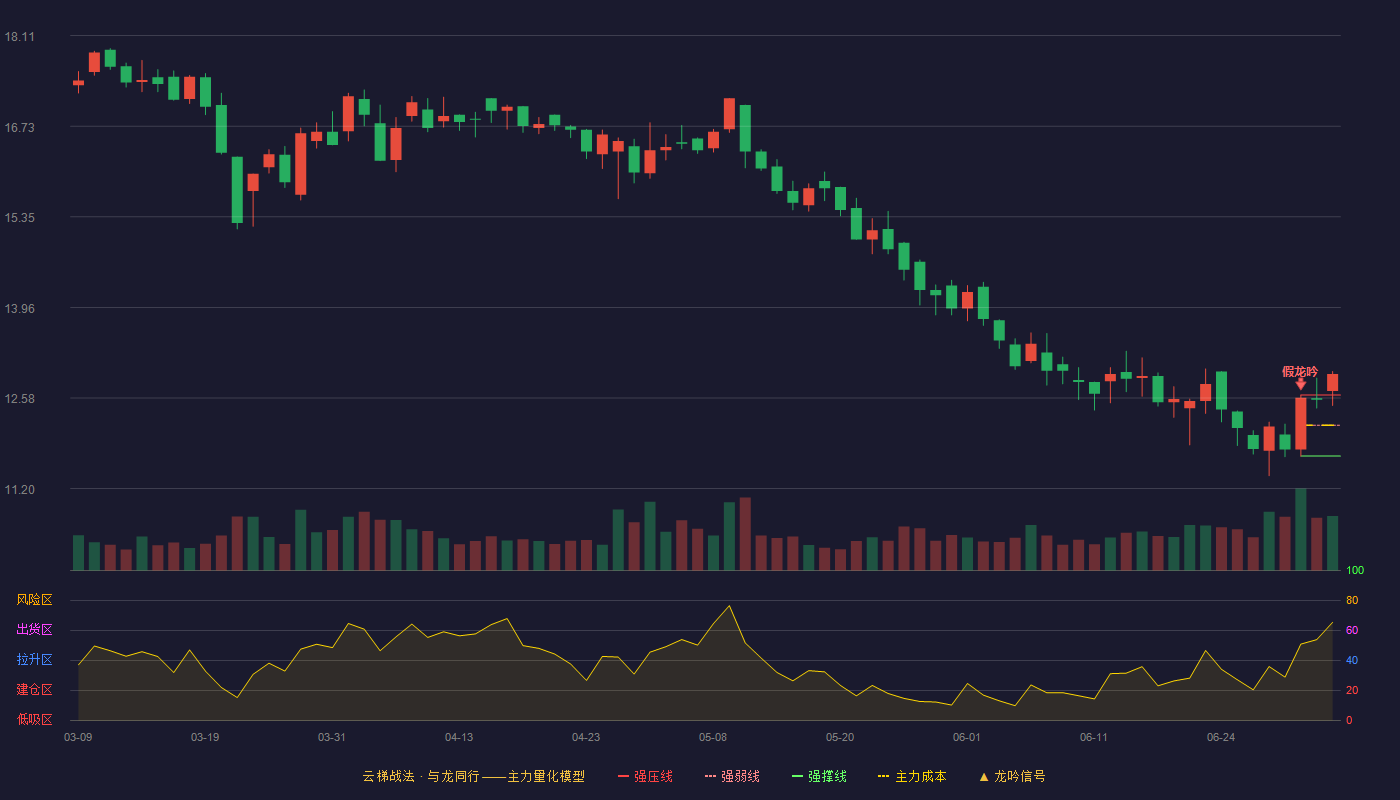Toggle the 主力成本 legend series
1400x800 pixels.
(912, 776)
